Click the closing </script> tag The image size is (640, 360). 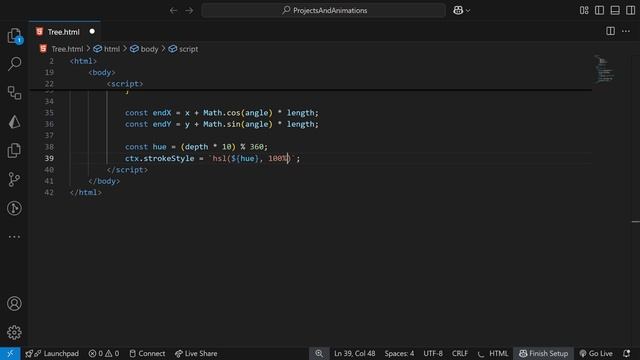127,170
